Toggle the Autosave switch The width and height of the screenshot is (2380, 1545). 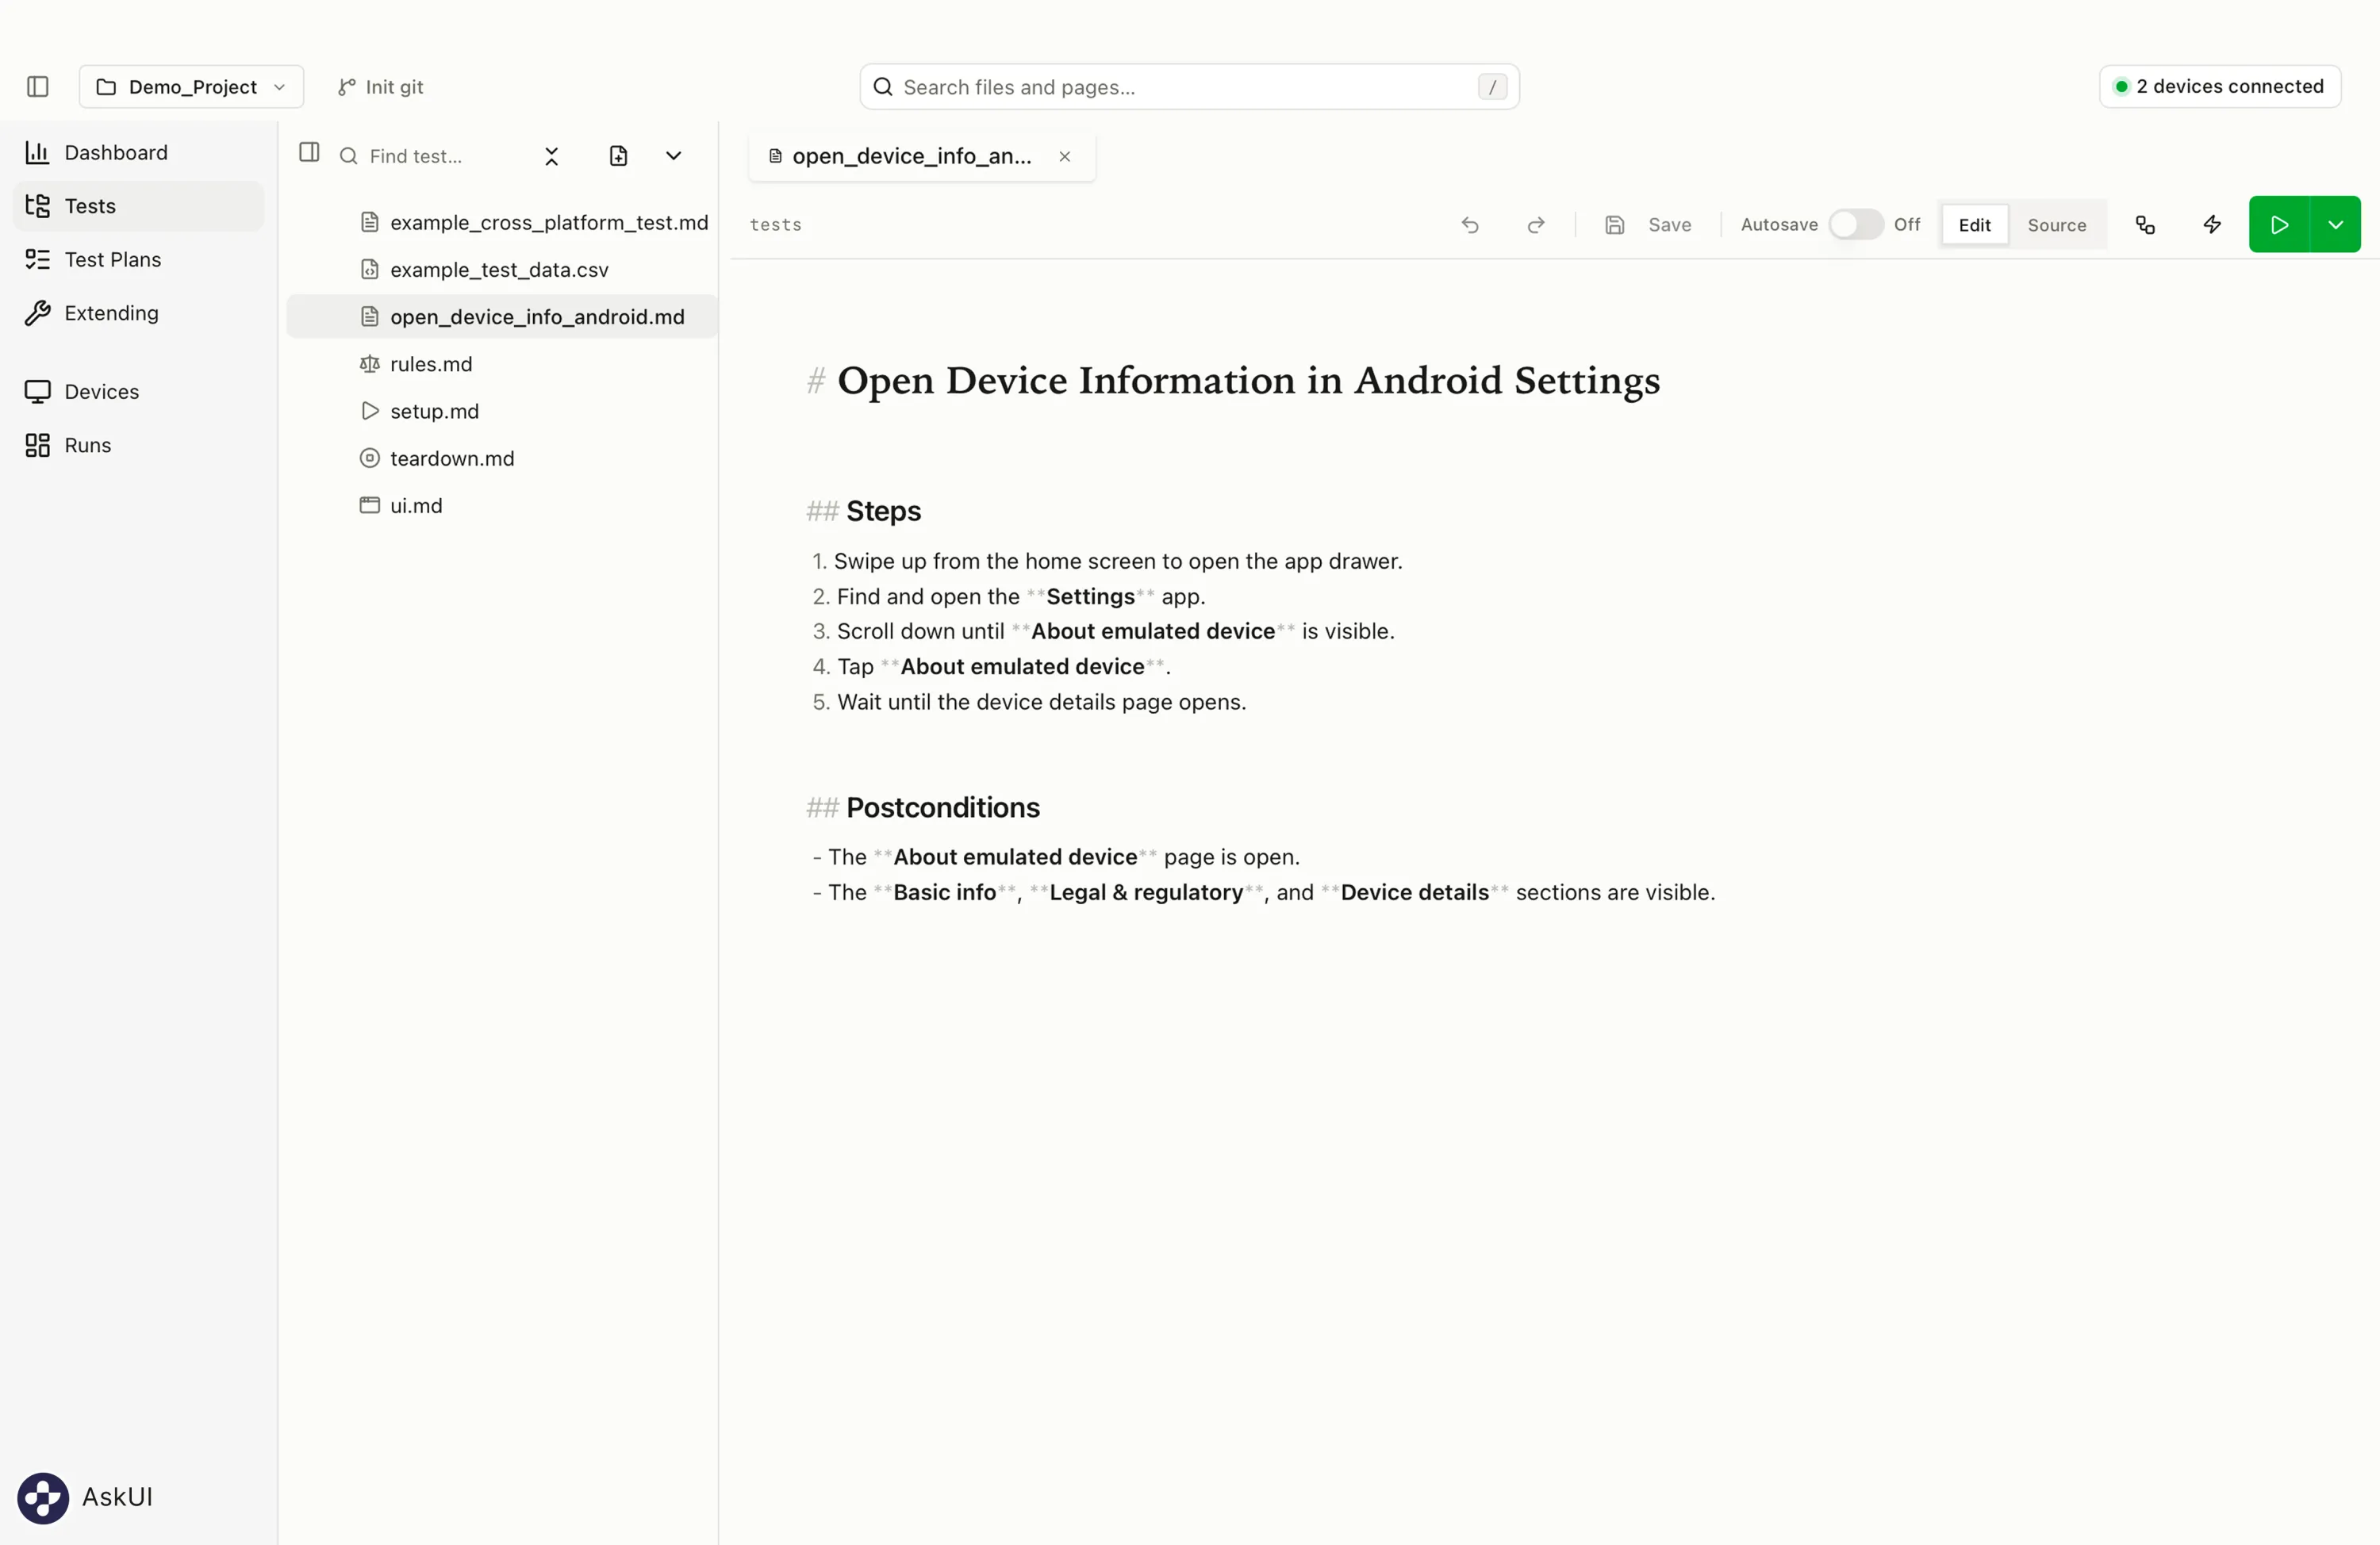pyautogui.click(x=1855, y=225)
